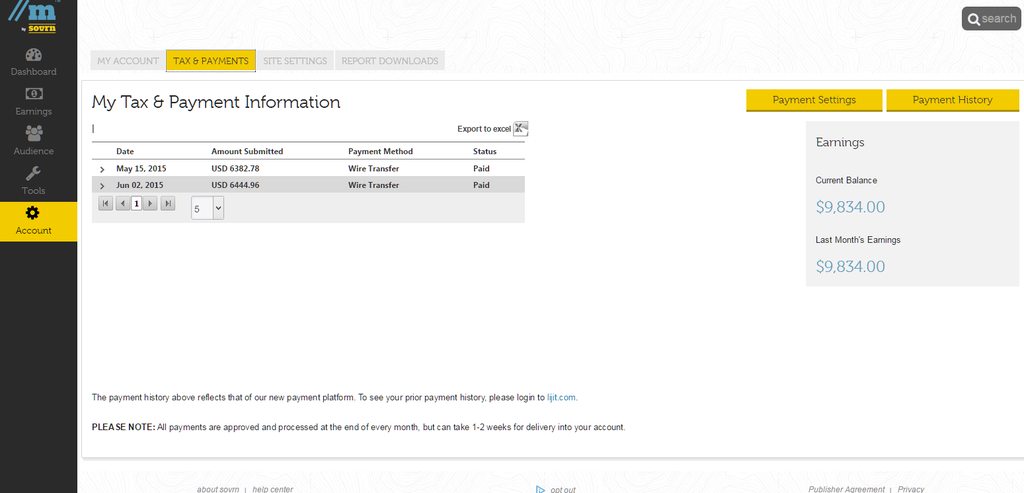1024x493 pixels.
Task: Advance to the next page arrow
Action: [150, 204]
